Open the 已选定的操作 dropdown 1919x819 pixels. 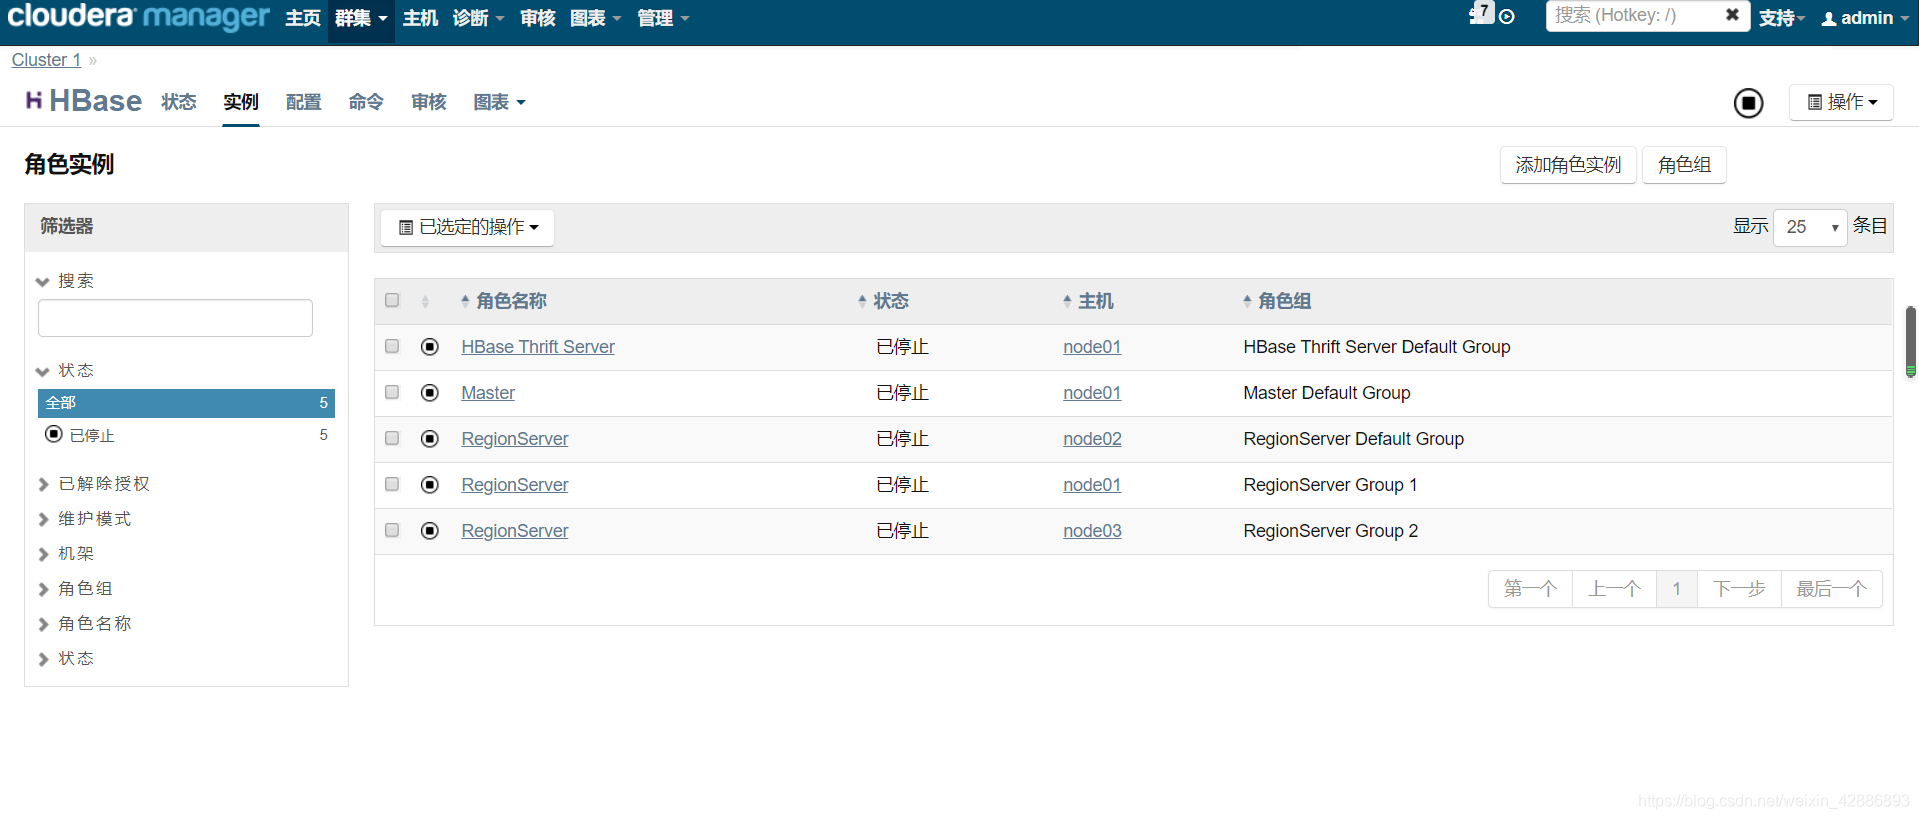point(468,227)
